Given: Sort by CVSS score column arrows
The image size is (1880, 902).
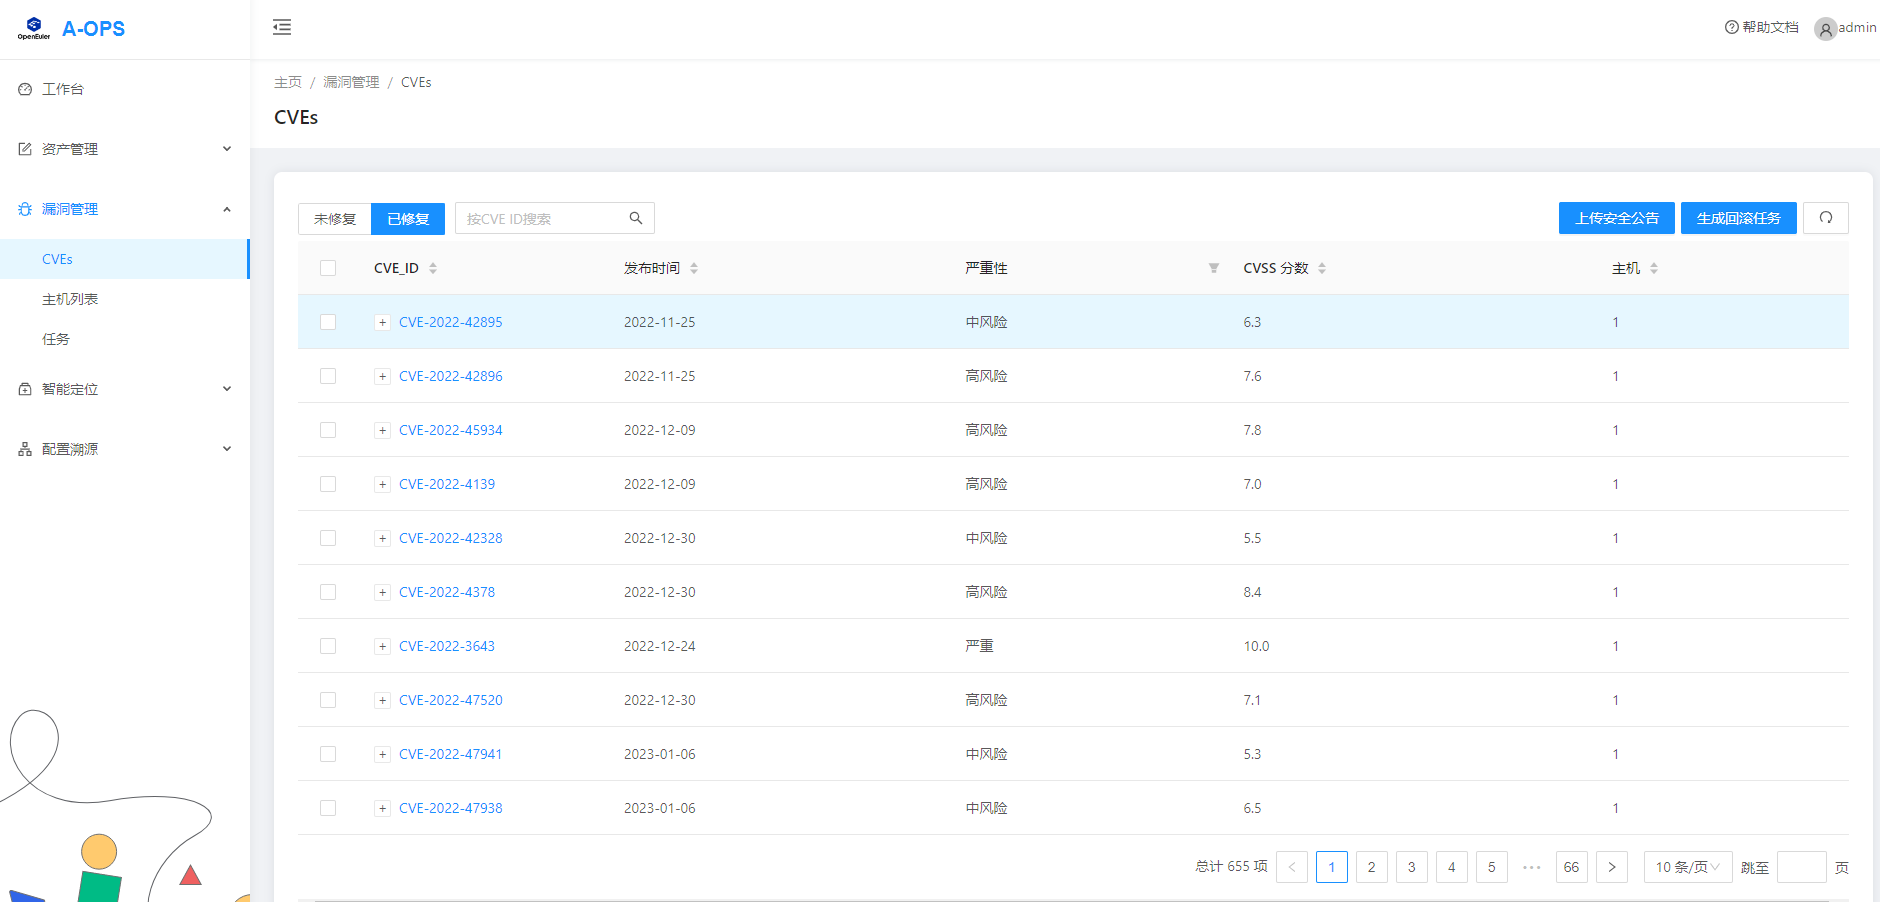Looking at the screenshot, I should point(1322,268).
